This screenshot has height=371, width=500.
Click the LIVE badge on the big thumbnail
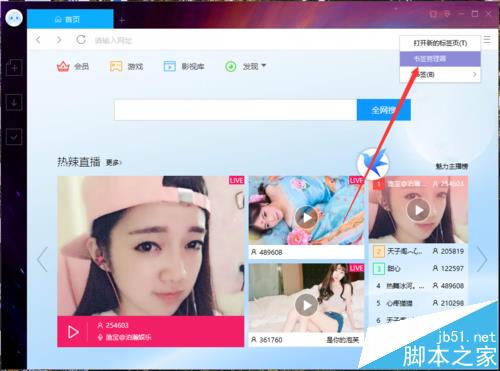[236, 180]
